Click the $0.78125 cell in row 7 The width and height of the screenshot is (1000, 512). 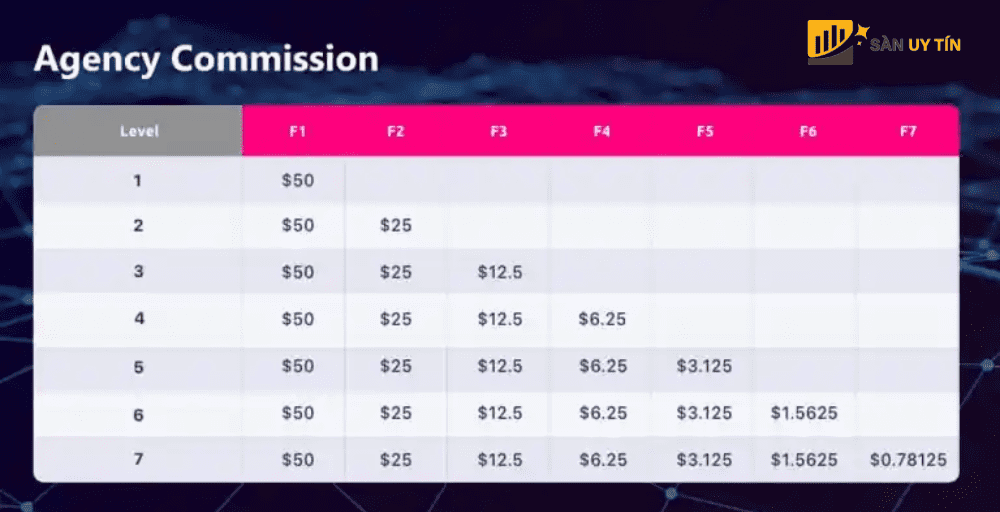click(908, 460)
